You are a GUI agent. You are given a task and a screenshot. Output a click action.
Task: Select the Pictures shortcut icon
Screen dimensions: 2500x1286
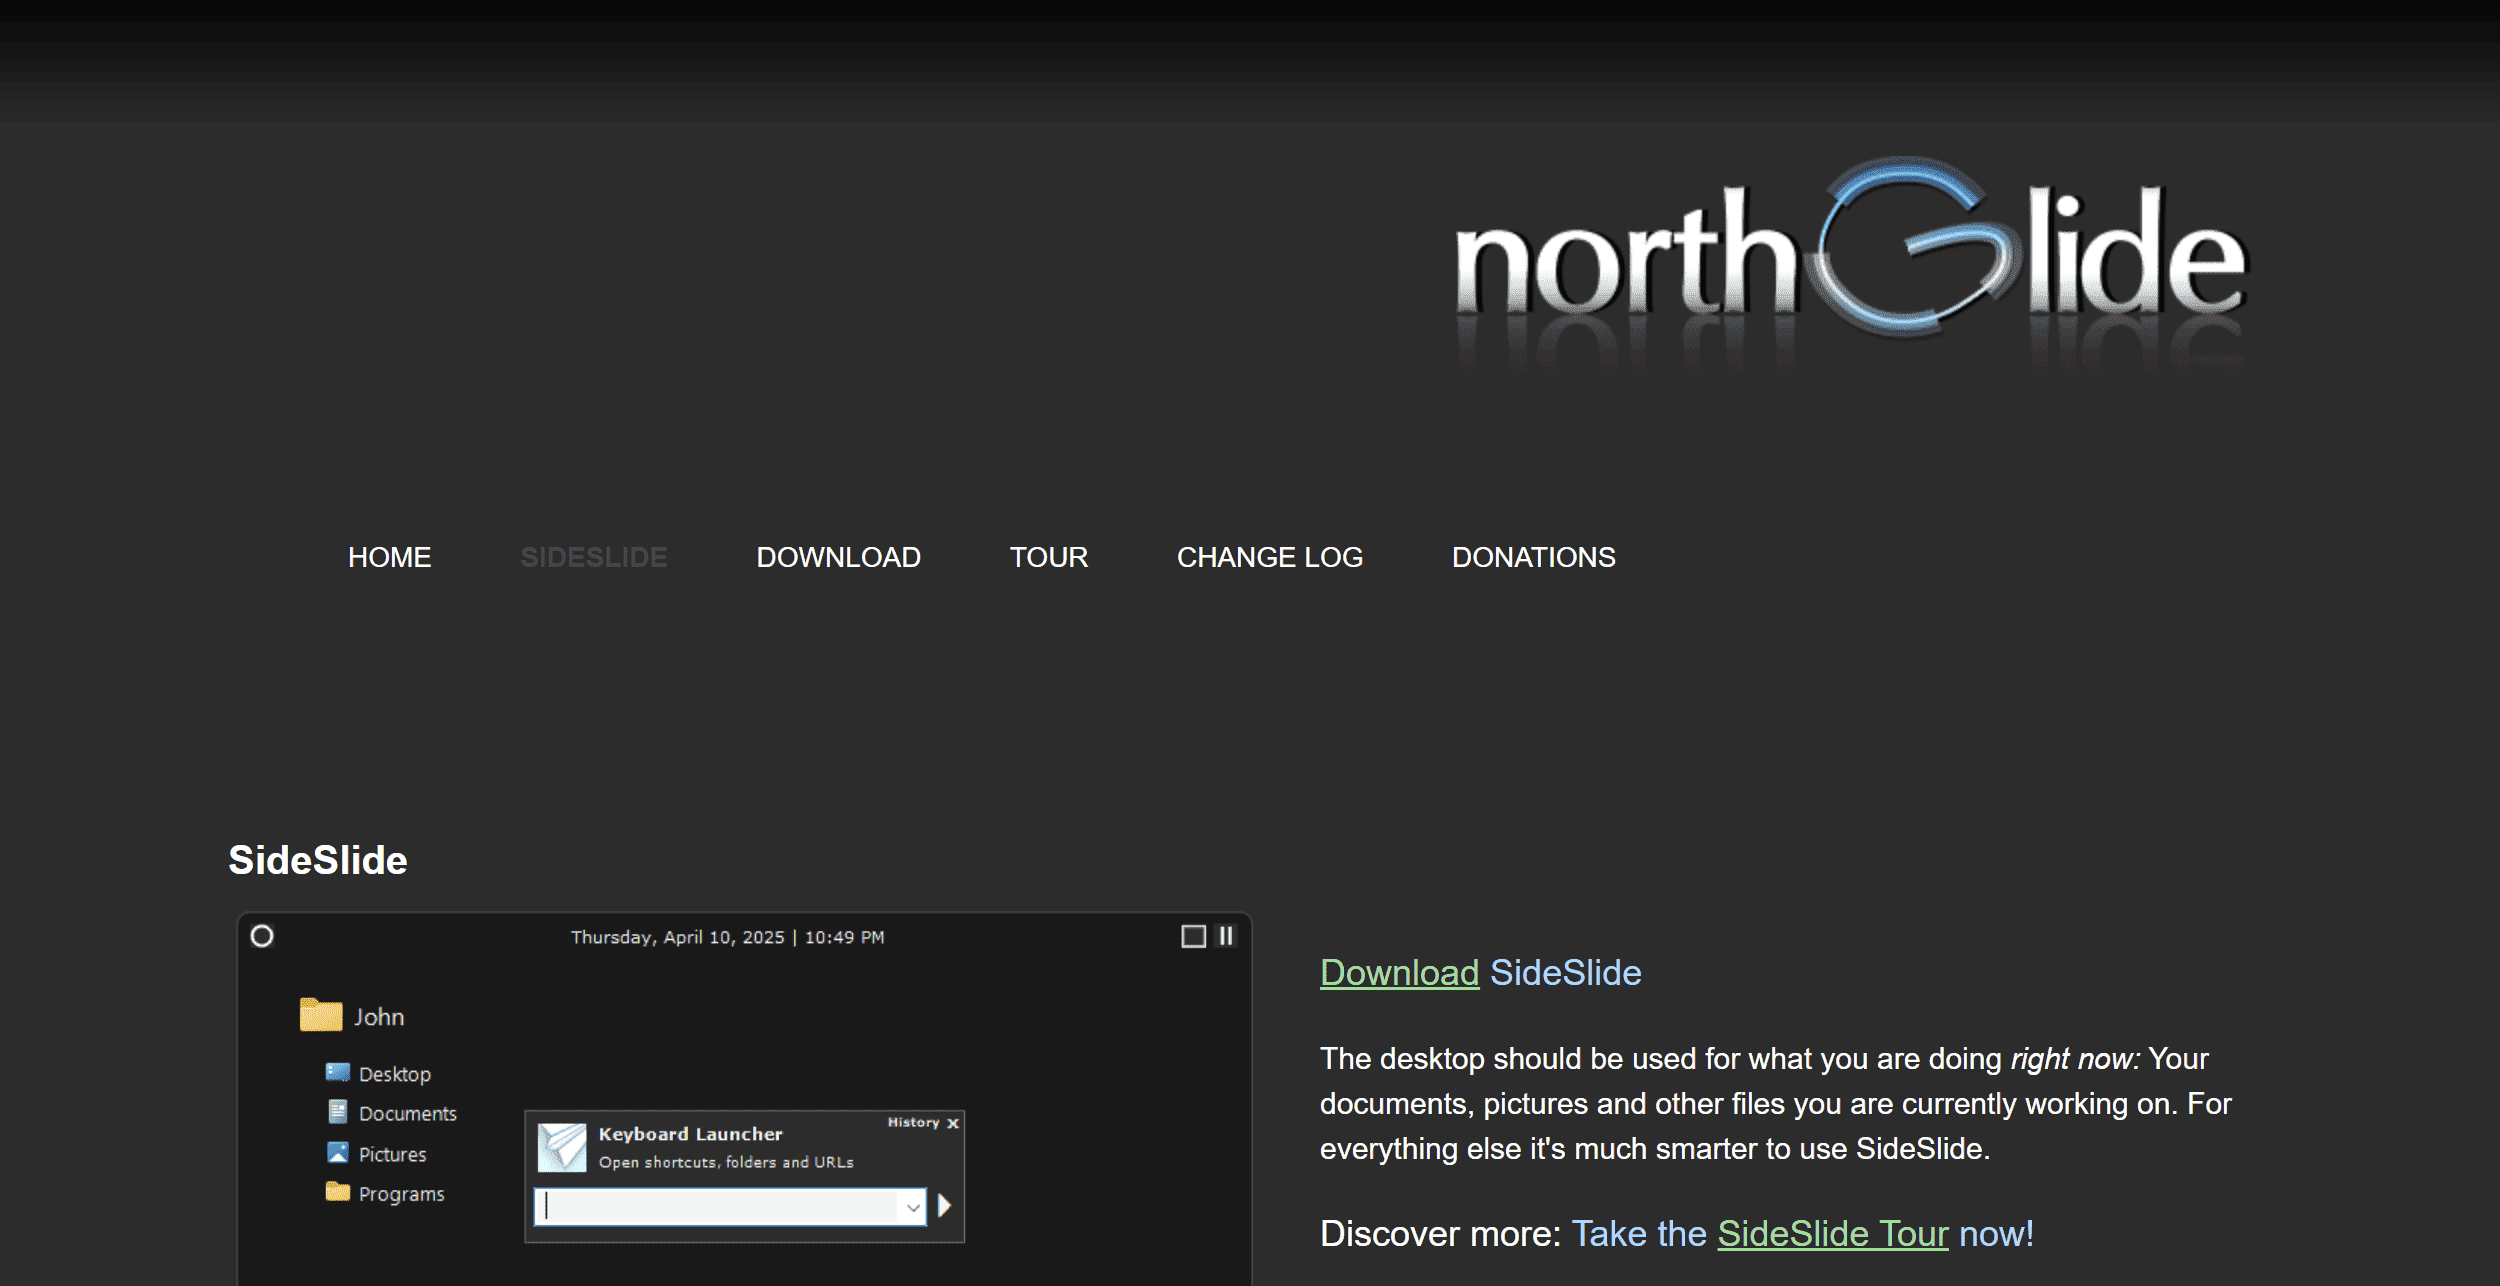pos(338,1153)
